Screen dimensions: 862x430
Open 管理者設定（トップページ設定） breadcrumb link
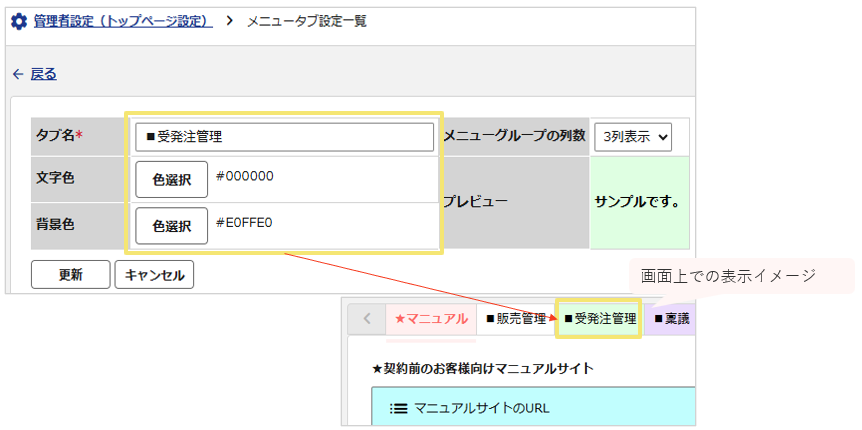(x=123, y=22)
